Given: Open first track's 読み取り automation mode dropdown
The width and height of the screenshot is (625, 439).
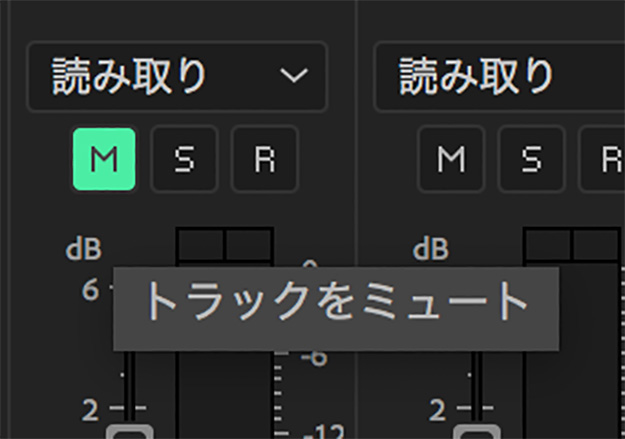Looking at the screenshot, I should click(x=176, y=76).
